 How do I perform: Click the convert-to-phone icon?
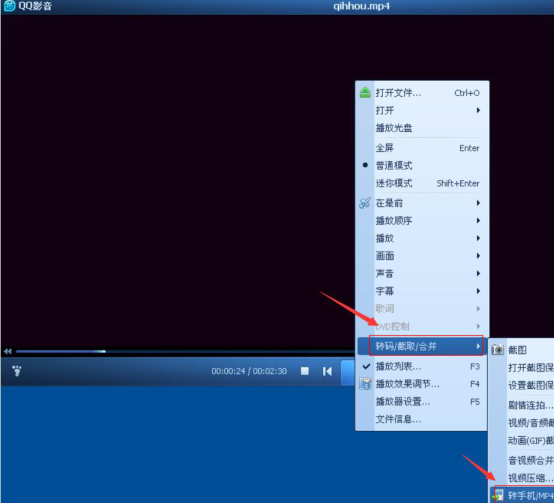(498, 496)
